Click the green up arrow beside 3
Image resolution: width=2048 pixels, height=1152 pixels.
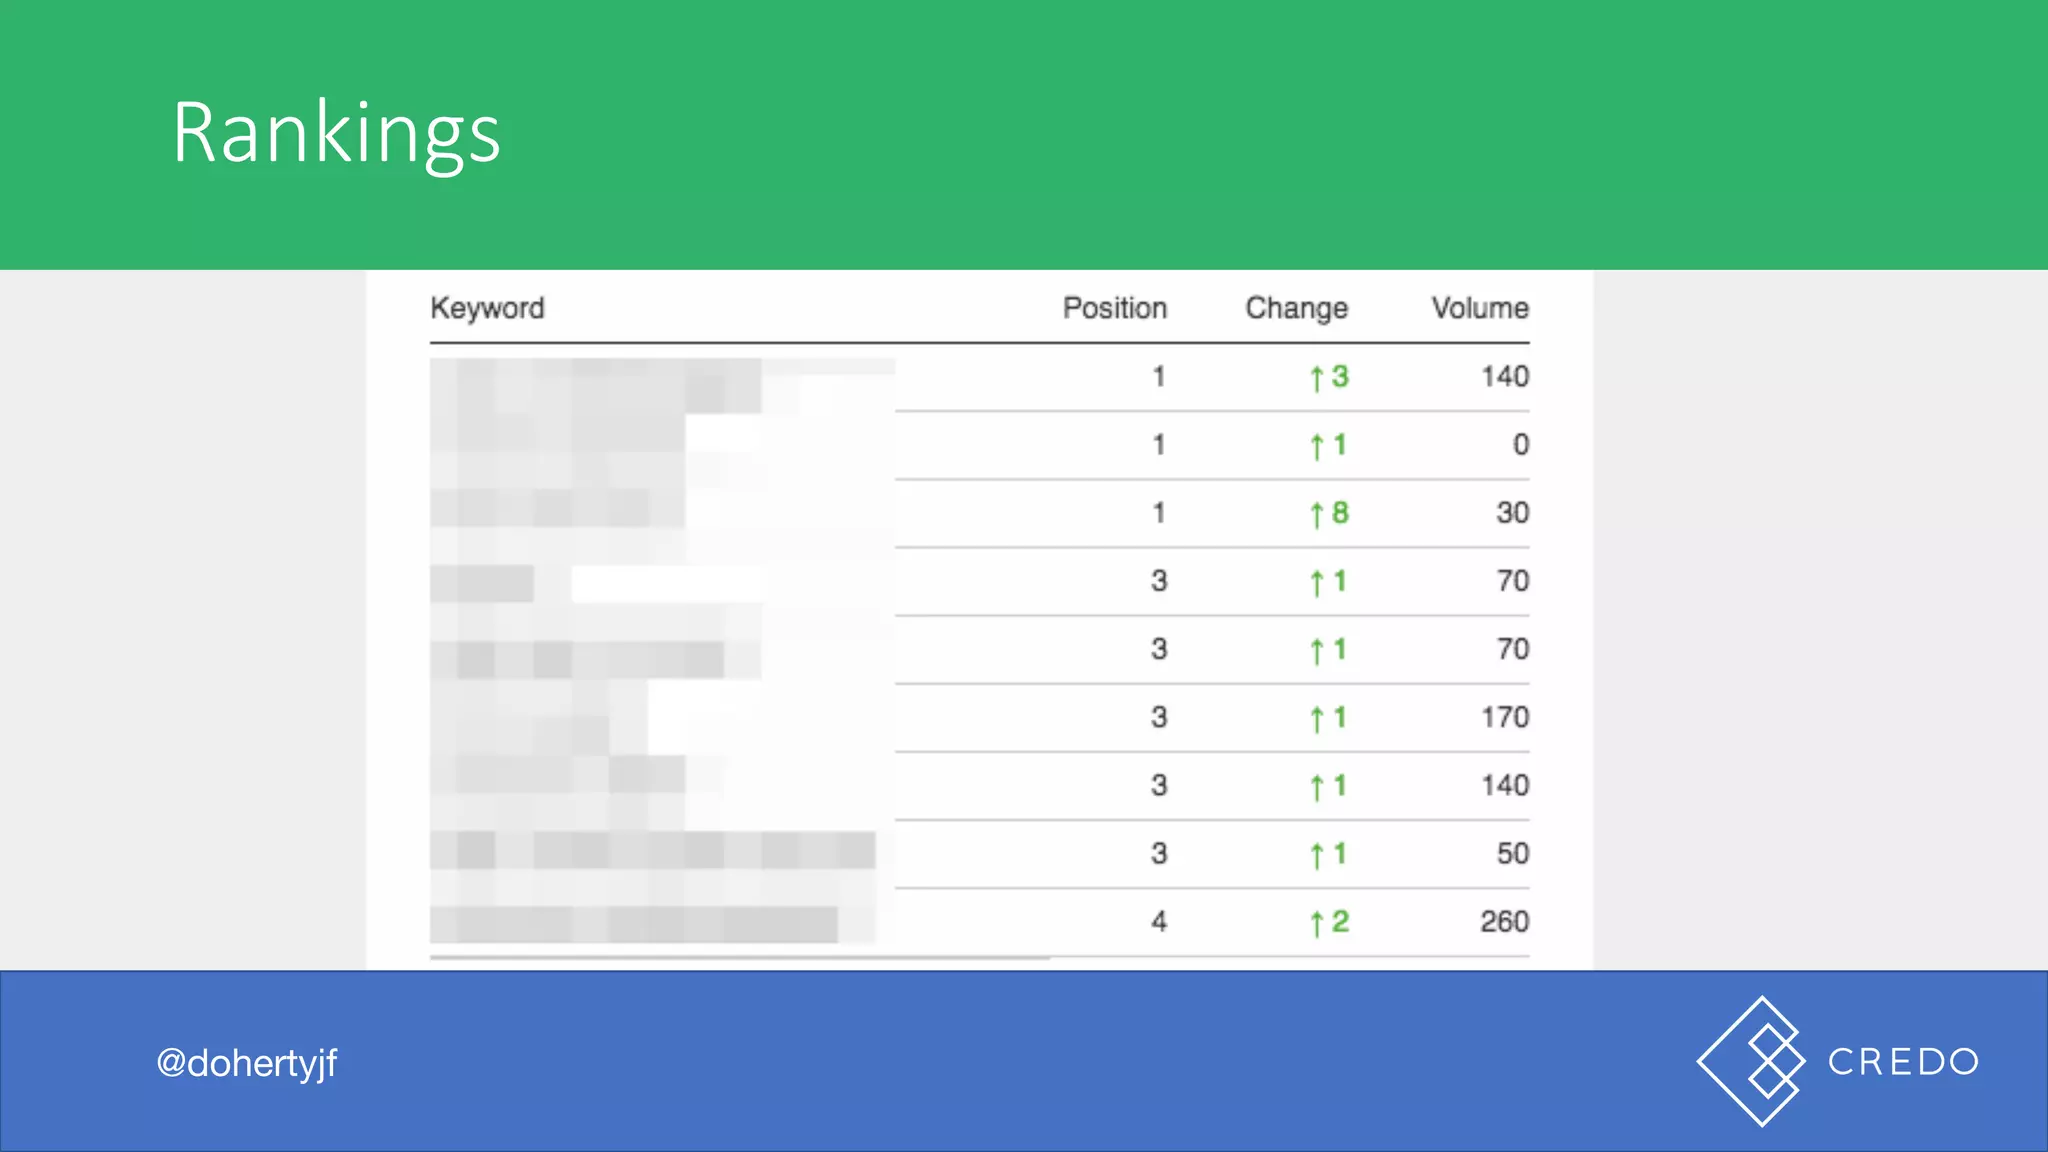1316,378
